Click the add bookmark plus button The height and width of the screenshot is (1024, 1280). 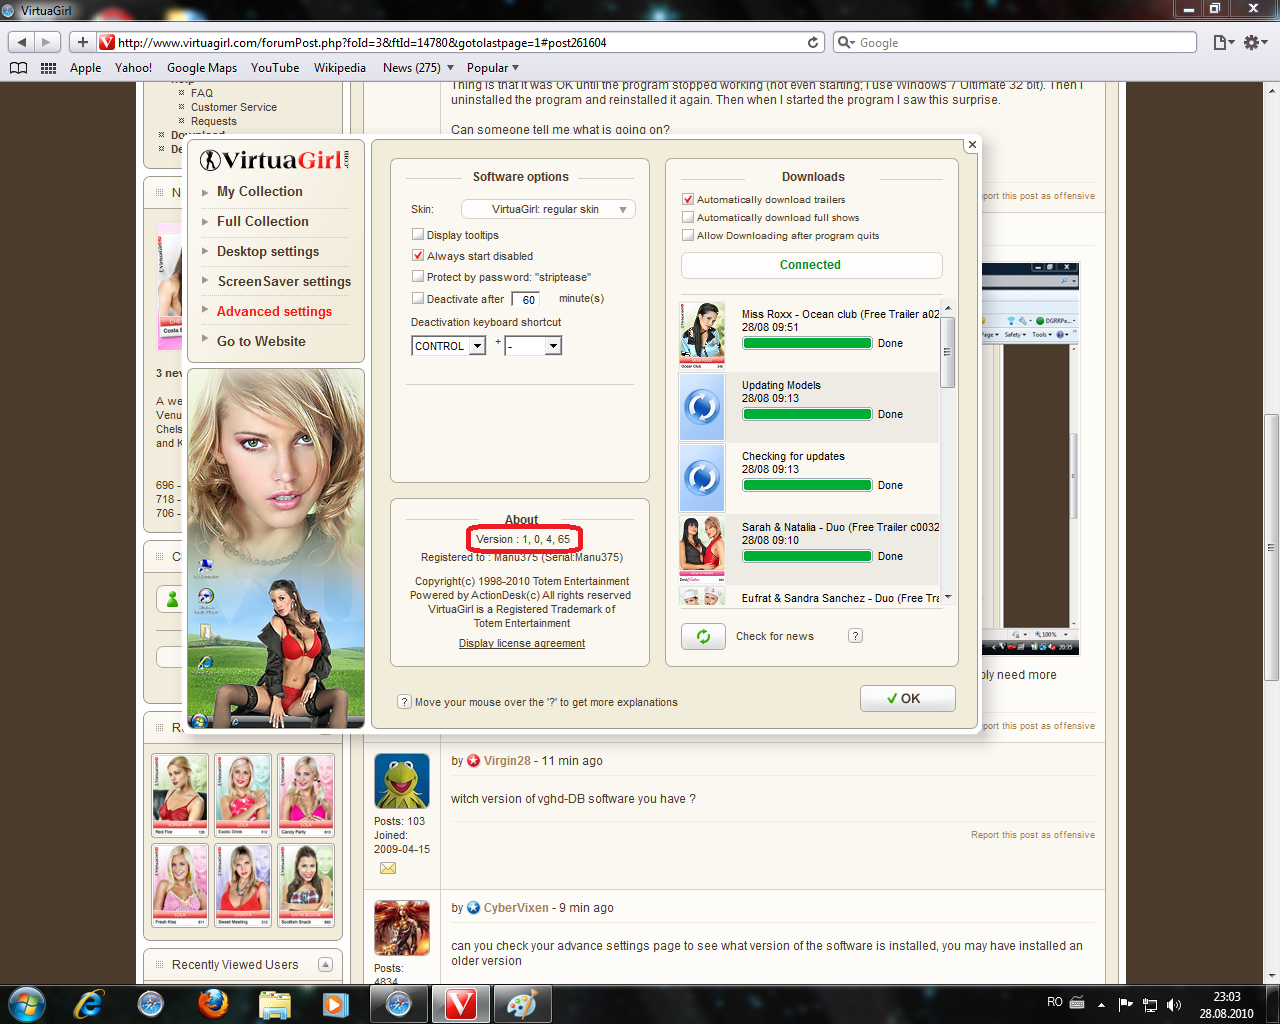pos(83,42)
